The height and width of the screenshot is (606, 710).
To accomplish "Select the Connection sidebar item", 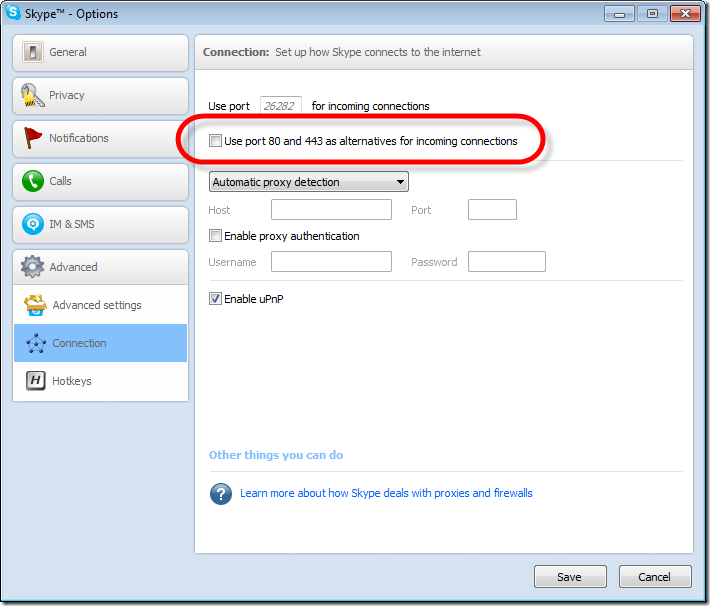I will click(x=100, y=343).
